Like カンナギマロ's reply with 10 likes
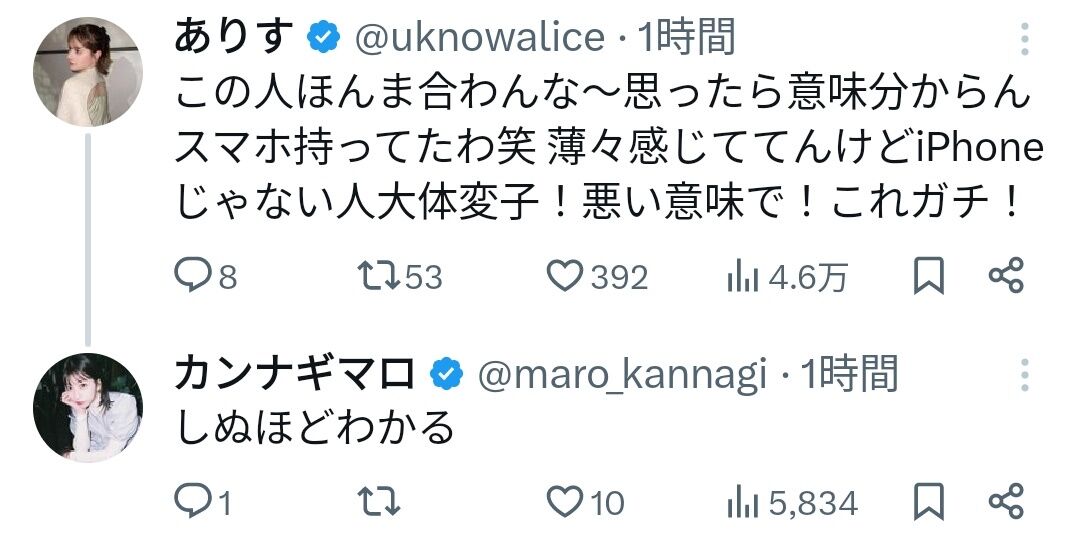 pos(567,501)
